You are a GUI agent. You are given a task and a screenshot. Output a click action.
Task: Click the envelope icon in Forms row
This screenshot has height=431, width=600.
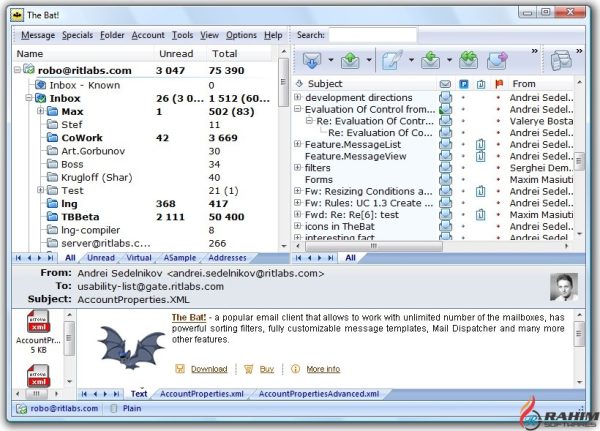pyautogui.click(x=445, y=180)
